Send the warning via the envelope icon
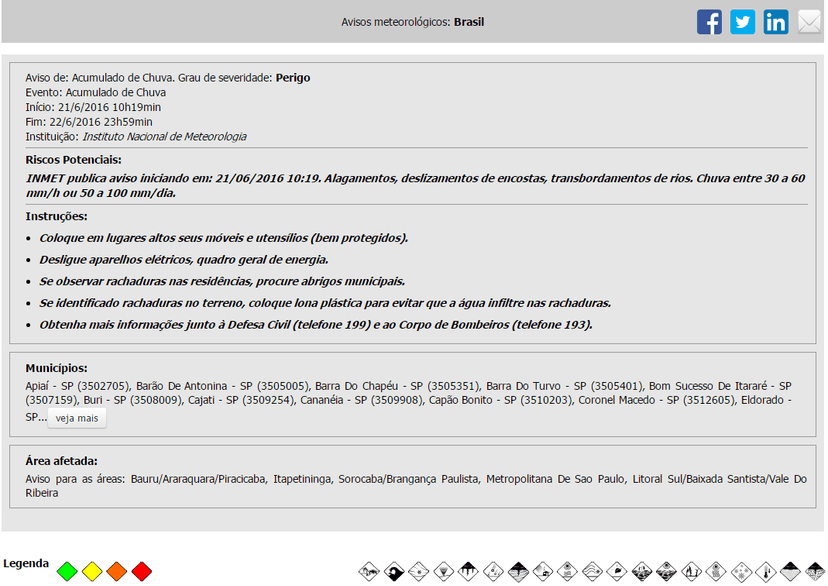Viewport: 828px width, 586px height. (809, 22)
